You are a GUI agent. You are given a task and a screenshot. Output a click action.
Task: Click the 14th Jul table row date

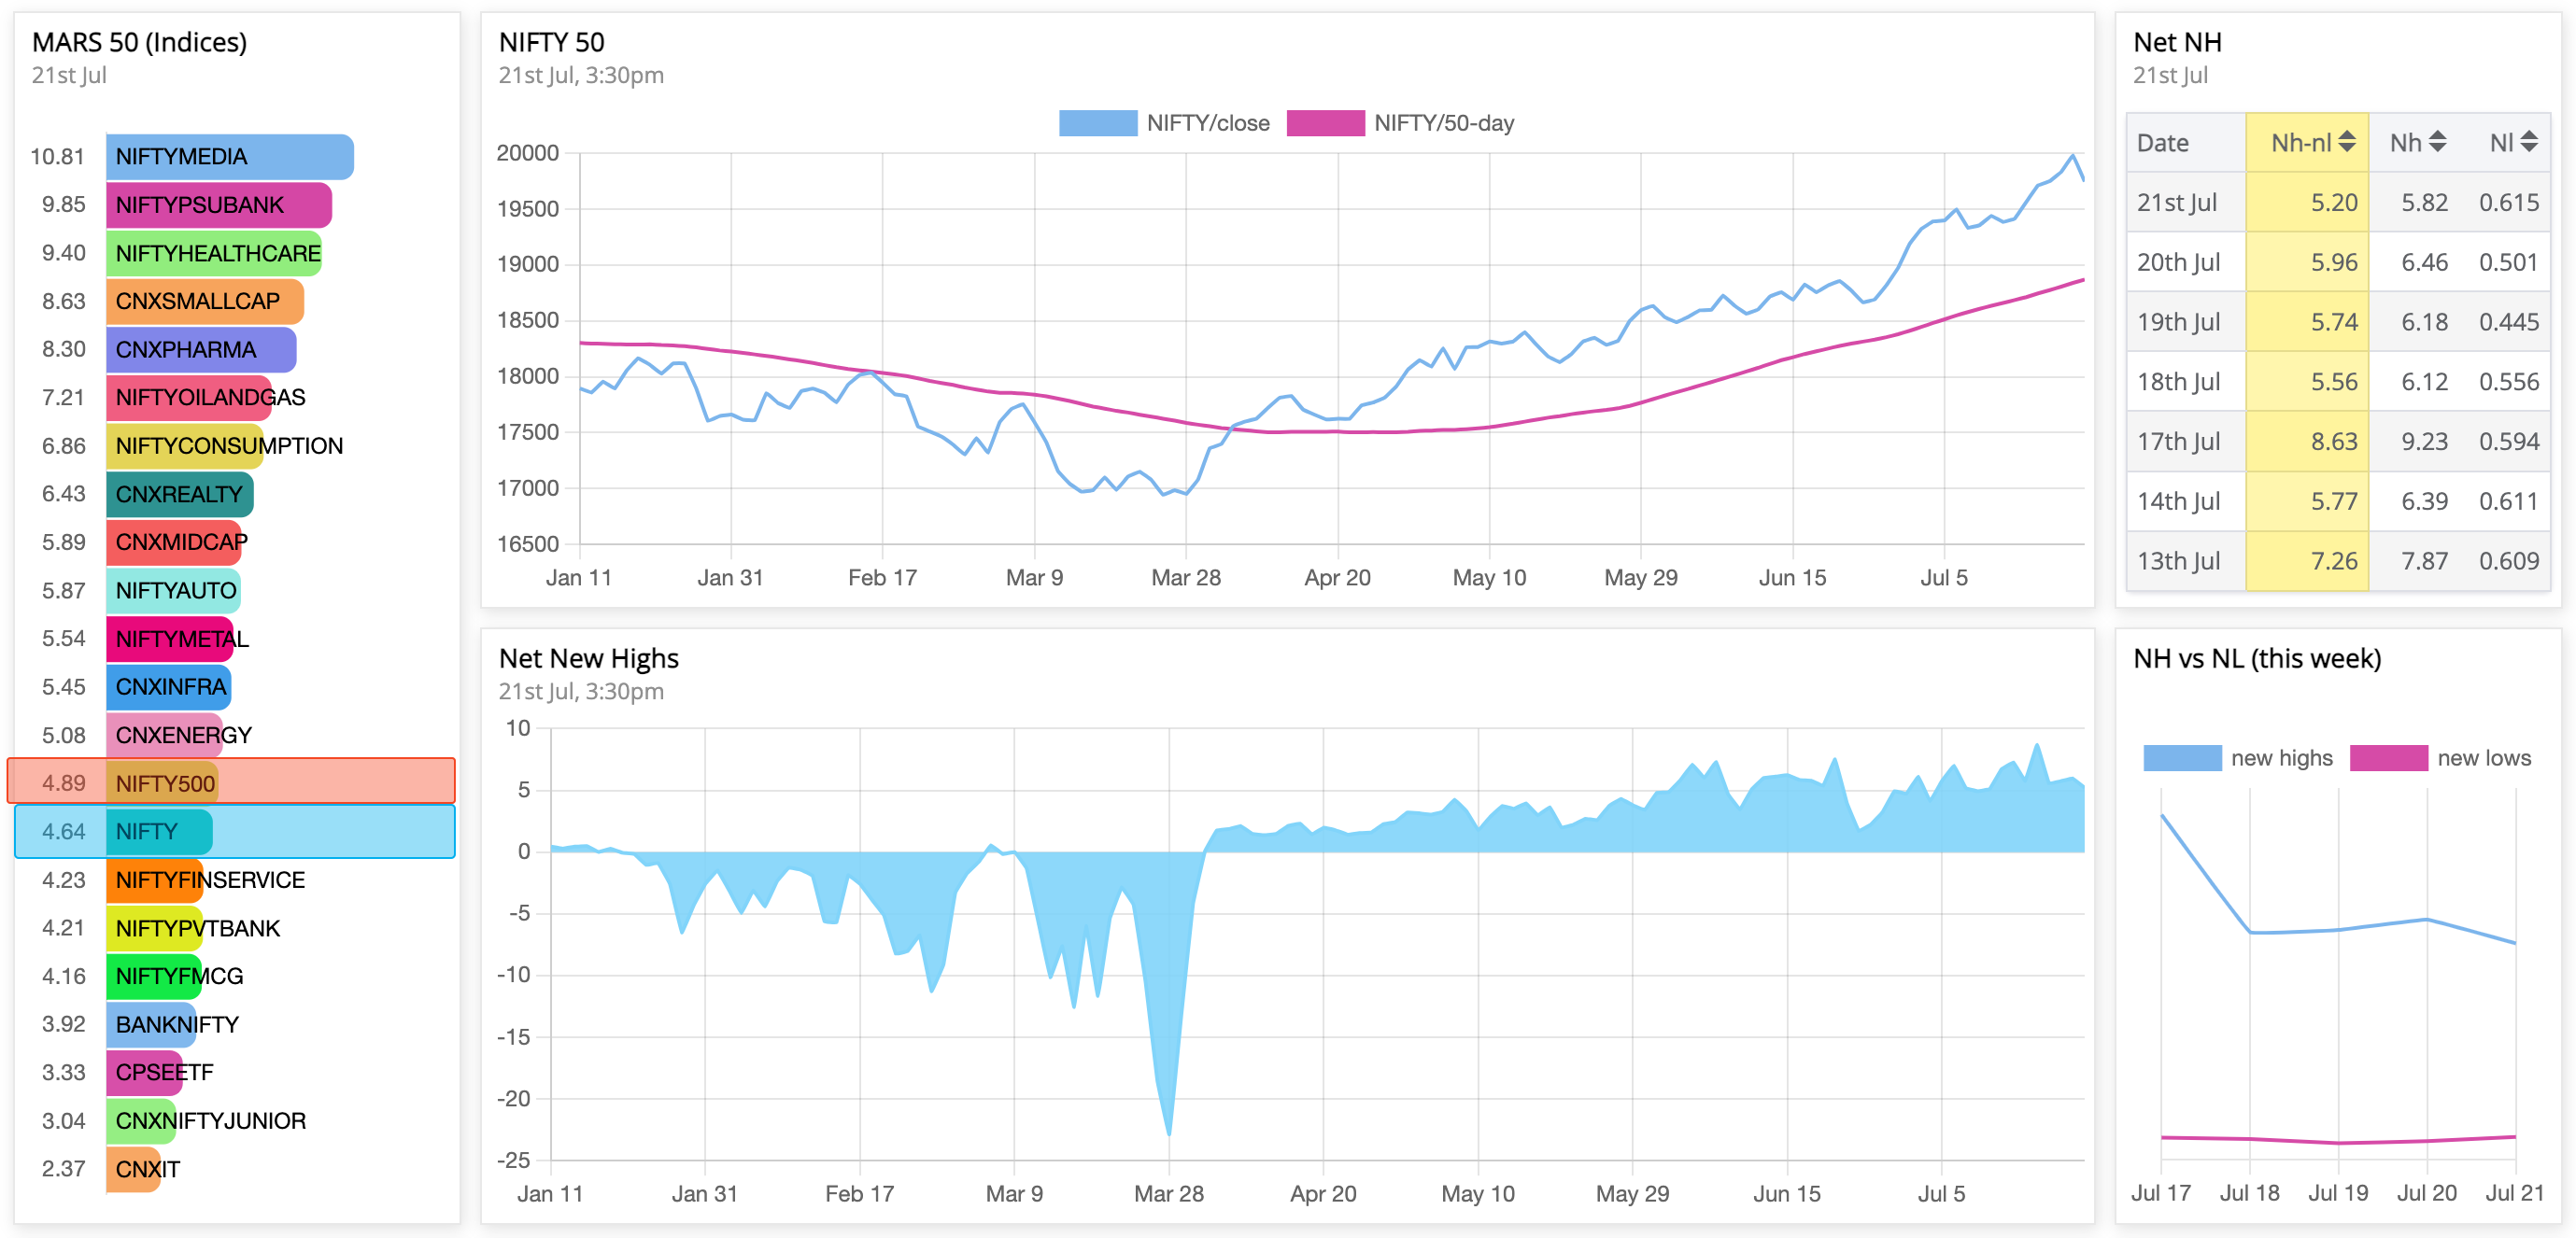coord(2178,501)
